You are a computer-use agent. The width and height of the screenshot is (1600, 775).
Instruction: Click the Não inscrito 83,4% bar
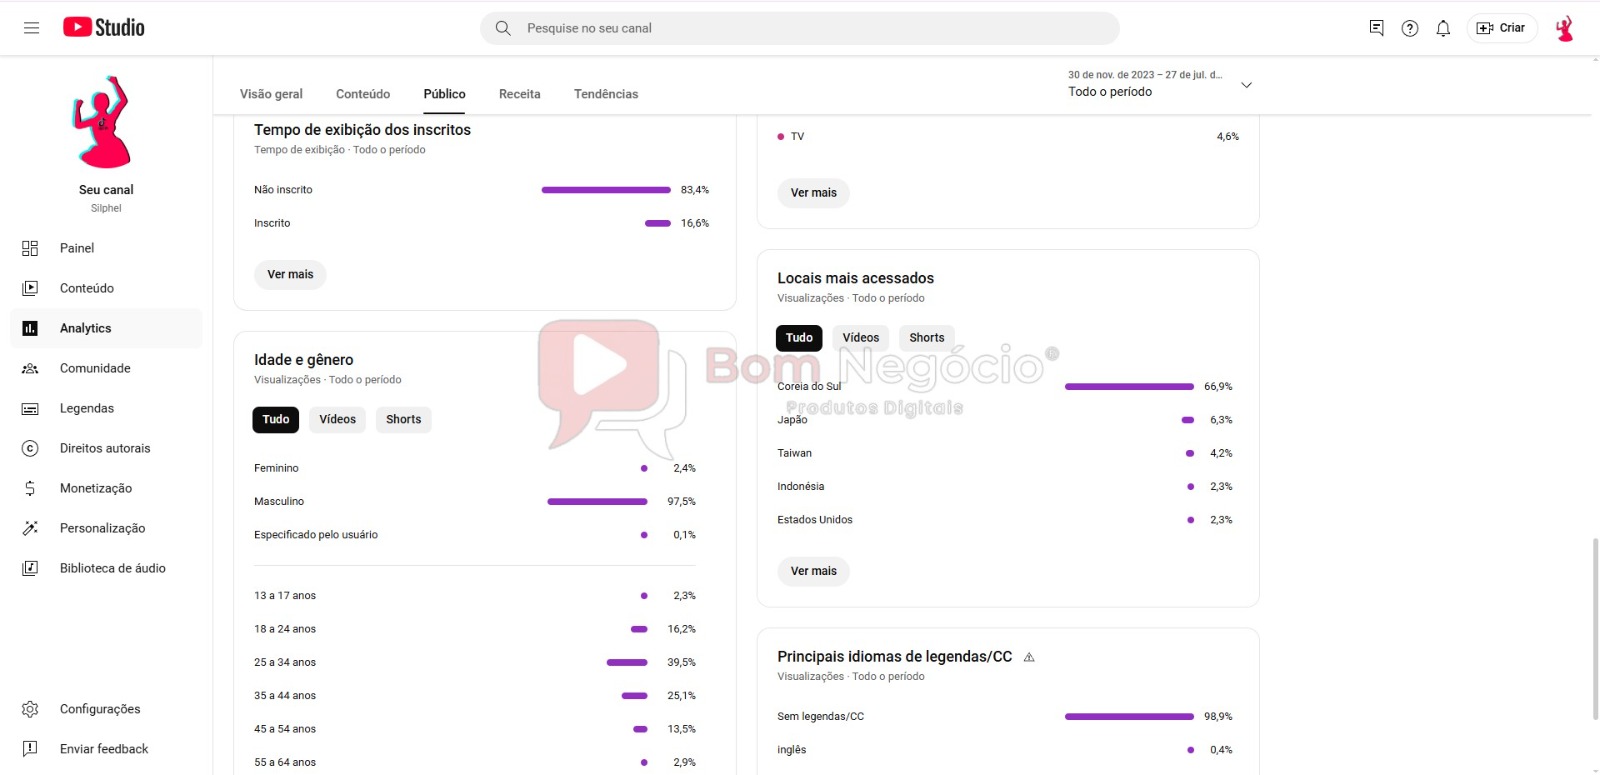click(x=606, y=190)
